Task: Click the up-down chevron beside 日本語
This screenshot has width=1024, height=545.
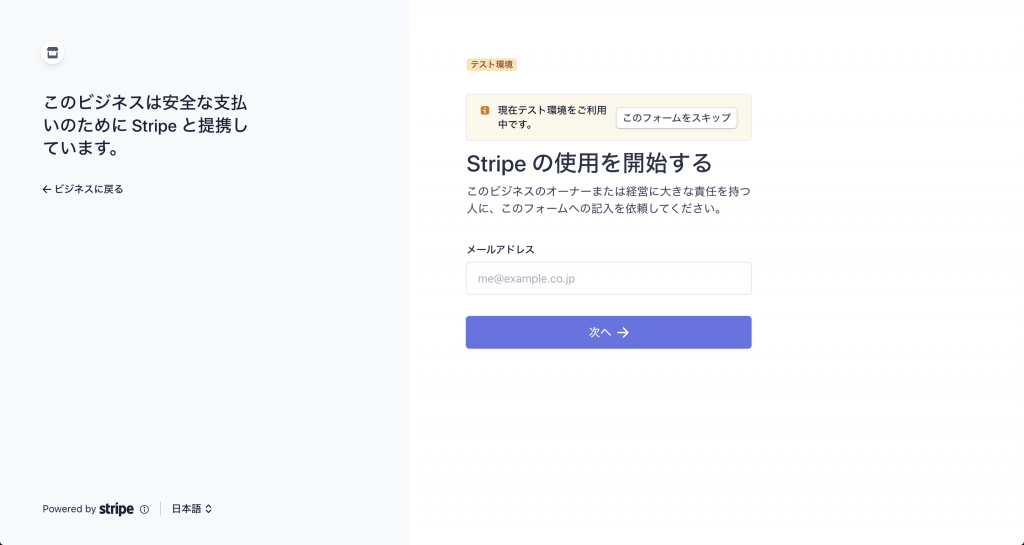Action: pos(208,509)
